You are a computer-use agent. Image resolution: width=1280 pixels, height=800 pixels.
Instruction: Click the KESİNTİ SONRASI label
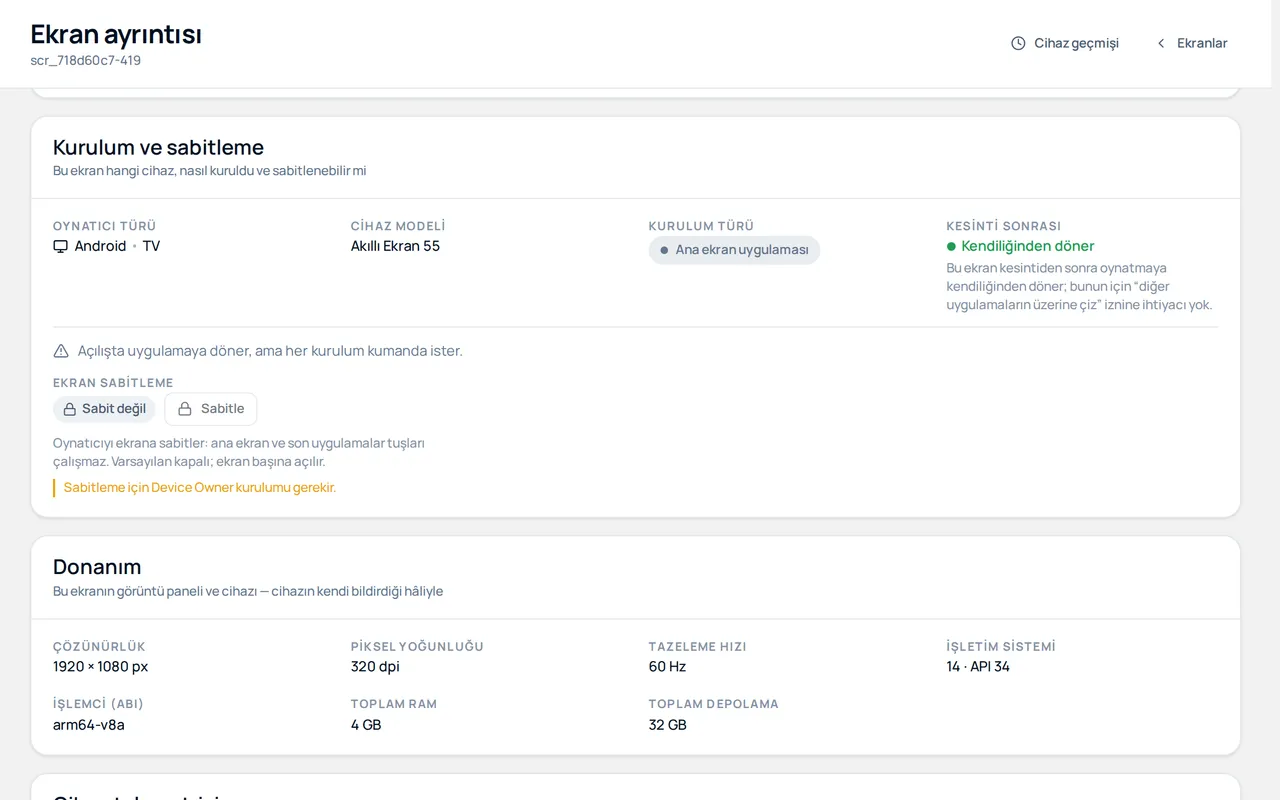(x=1004, y=226)
